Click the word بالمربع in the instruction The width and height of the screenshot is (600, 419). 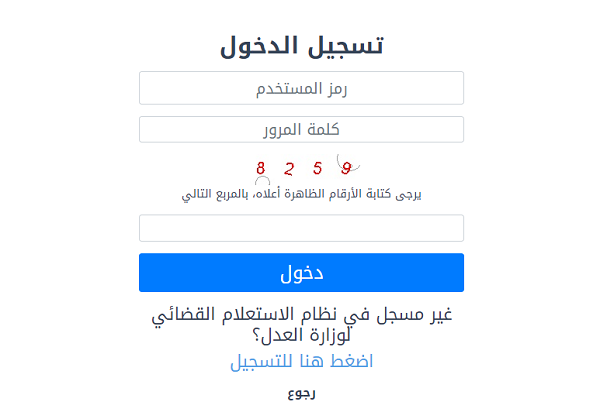[x=232, y=194]
